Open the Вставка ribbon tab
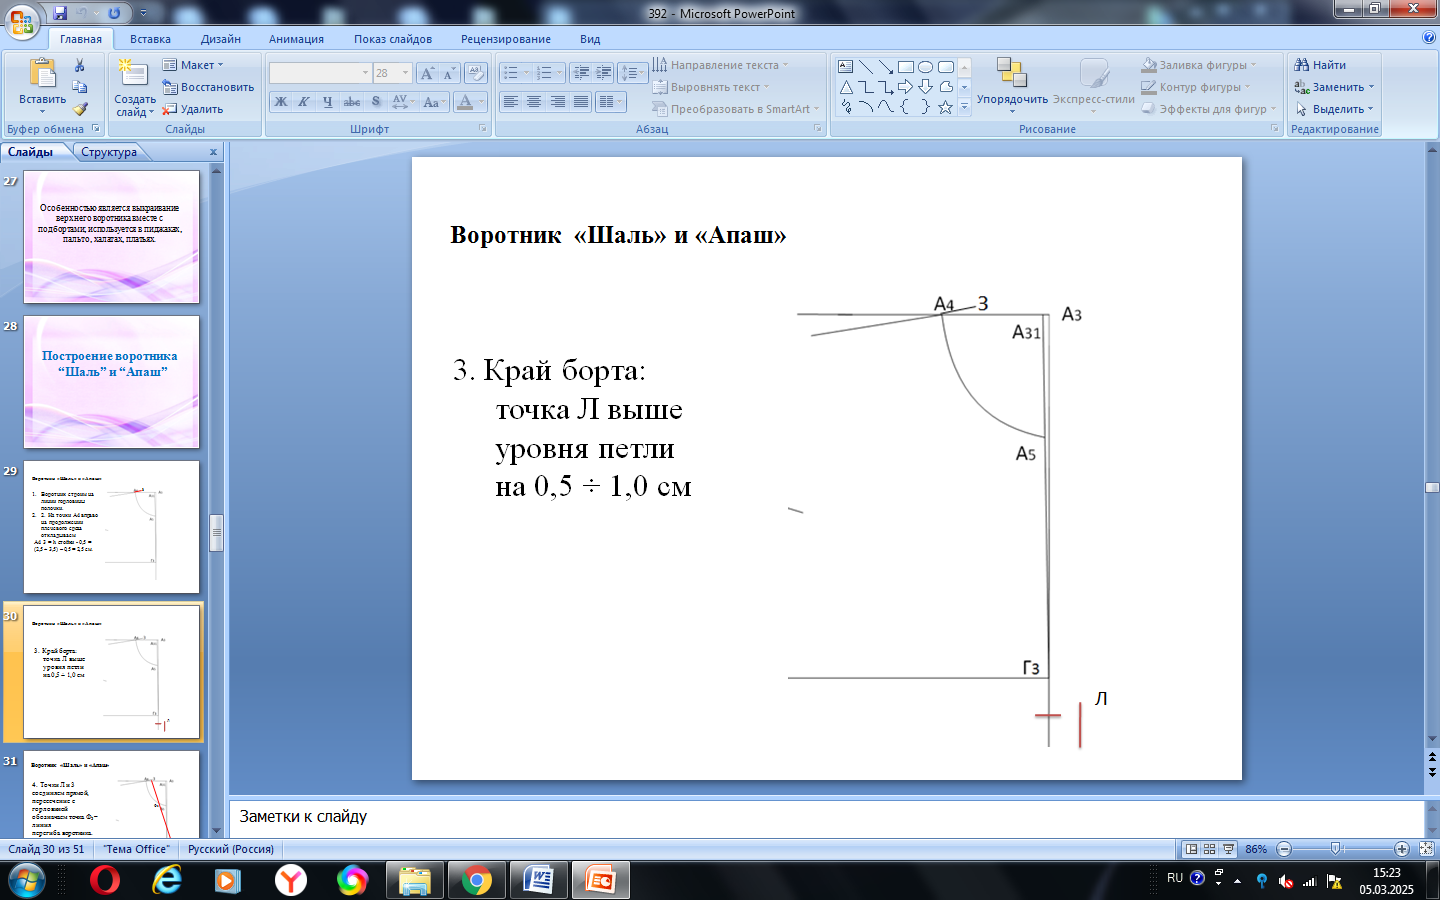Viewport: 1440px width, 900px height. (150, 39)
